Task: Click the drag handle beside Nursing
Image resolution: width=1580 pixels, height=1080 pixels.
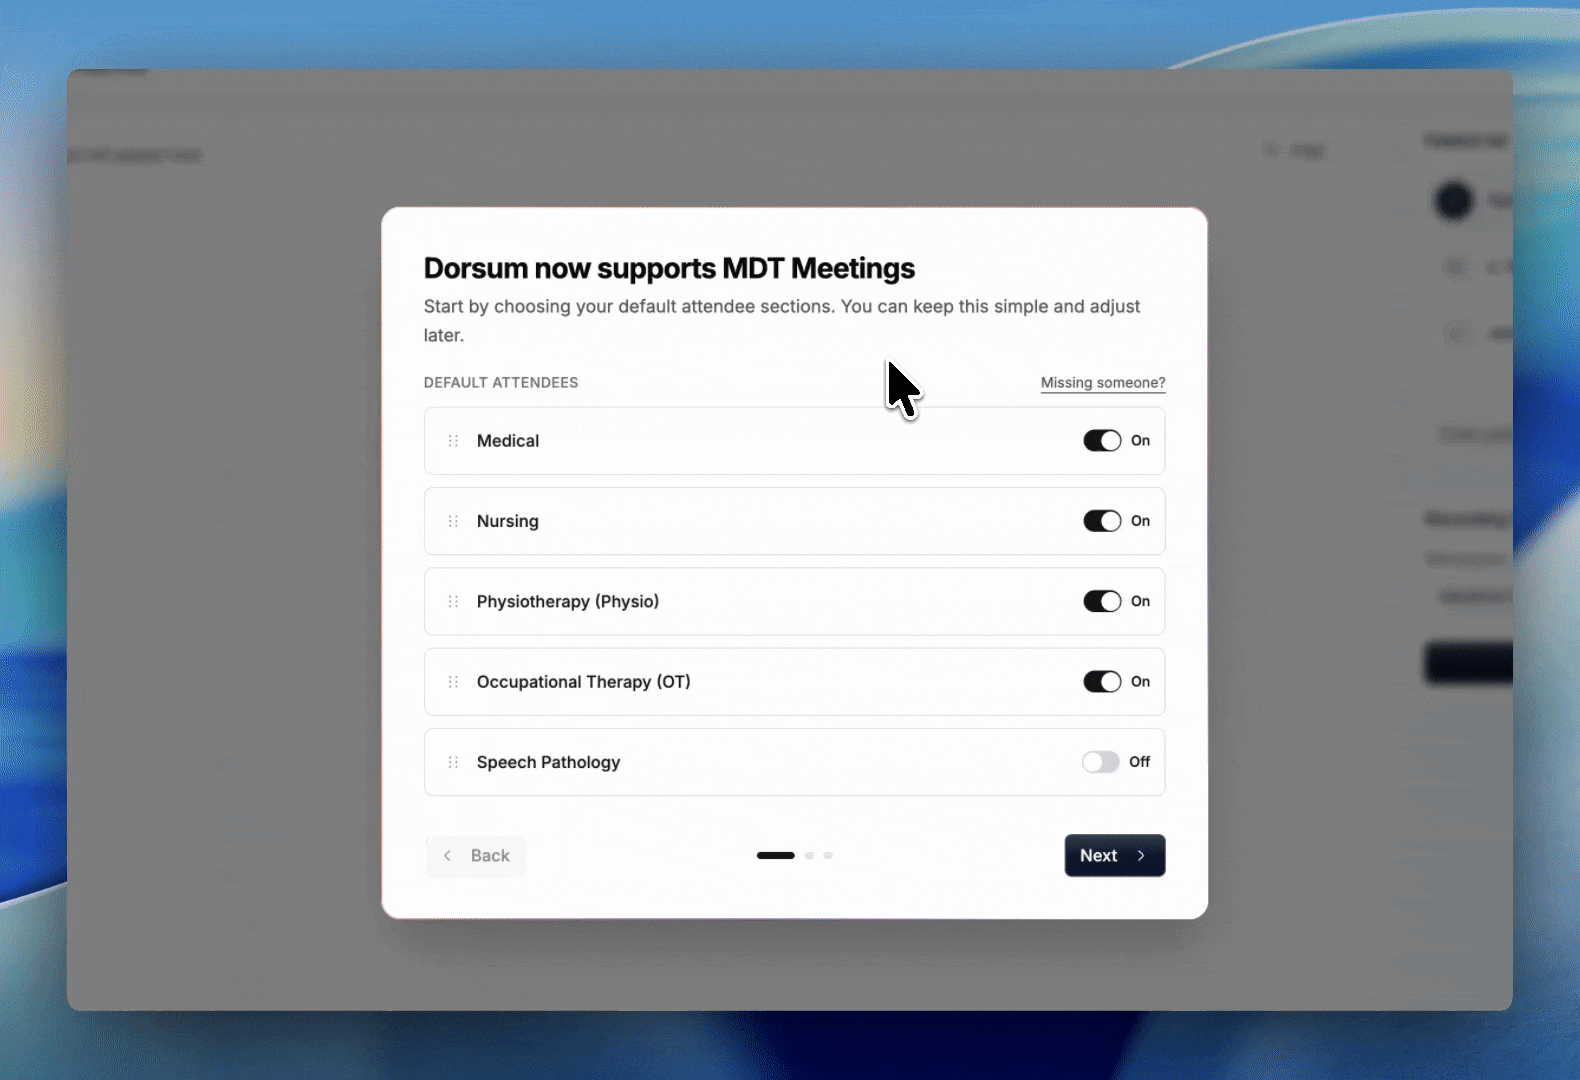Action: [x=453, y=521]
